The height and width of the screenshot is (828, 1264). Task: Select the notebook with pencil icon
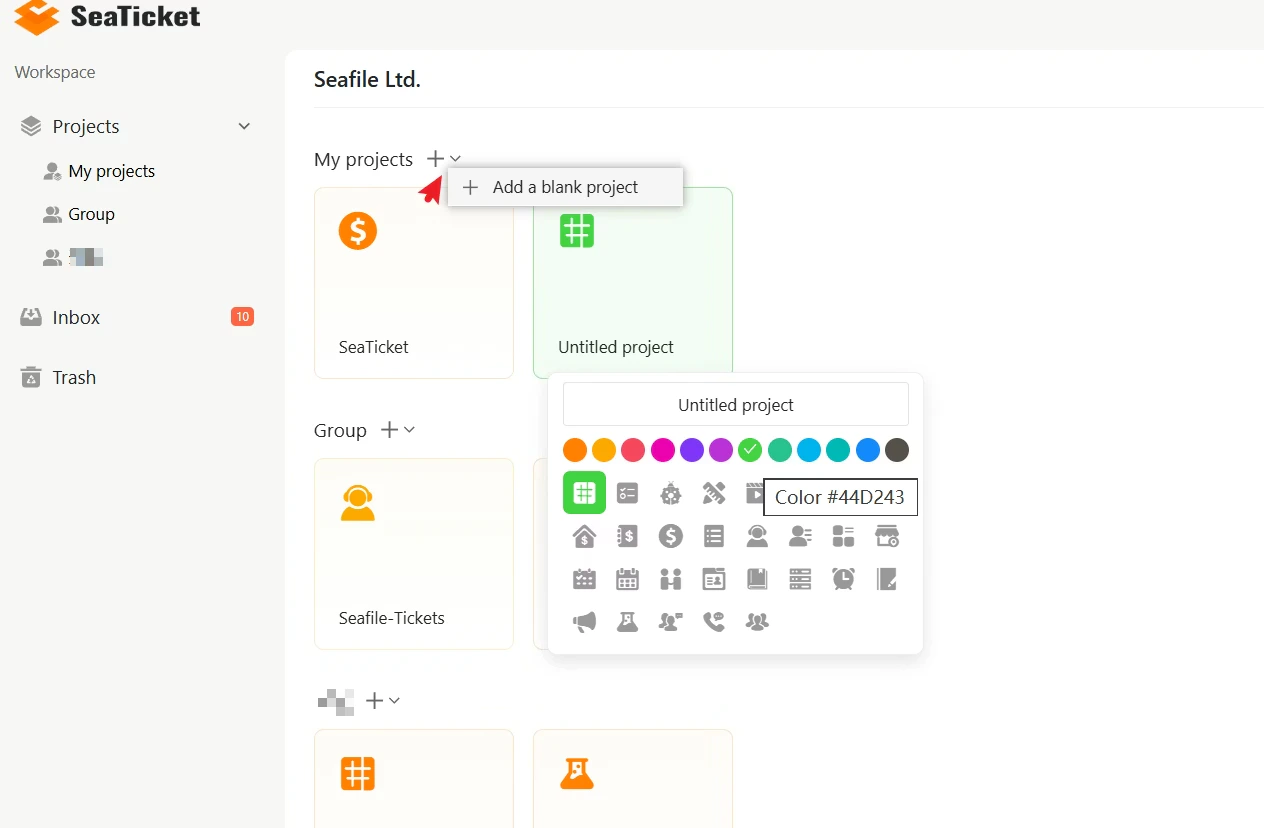887,578
